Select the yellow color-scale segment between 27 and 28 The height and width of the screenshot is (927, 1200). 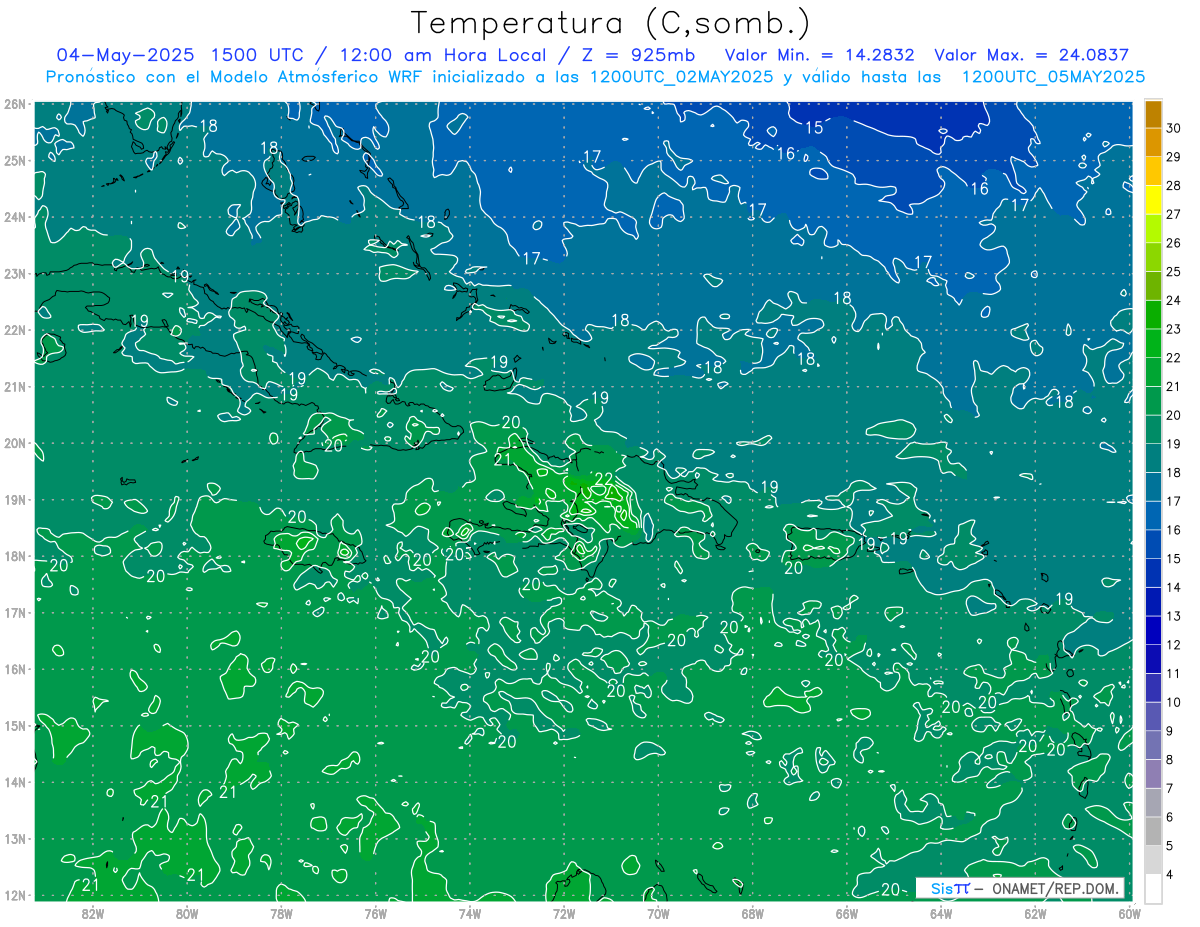pyautogui.click(x=1153, y=200)
